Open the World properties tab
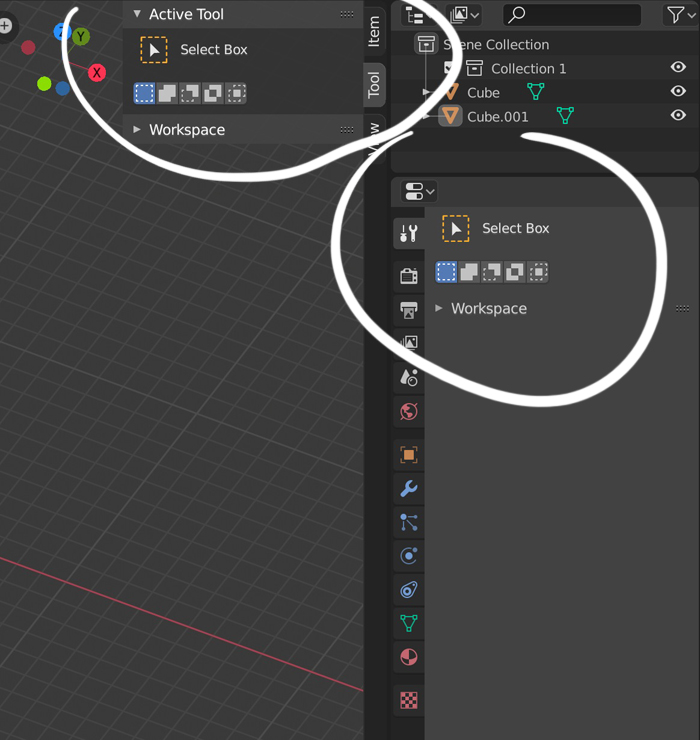The width and height of the screenshot is (700, 740). 409,412
